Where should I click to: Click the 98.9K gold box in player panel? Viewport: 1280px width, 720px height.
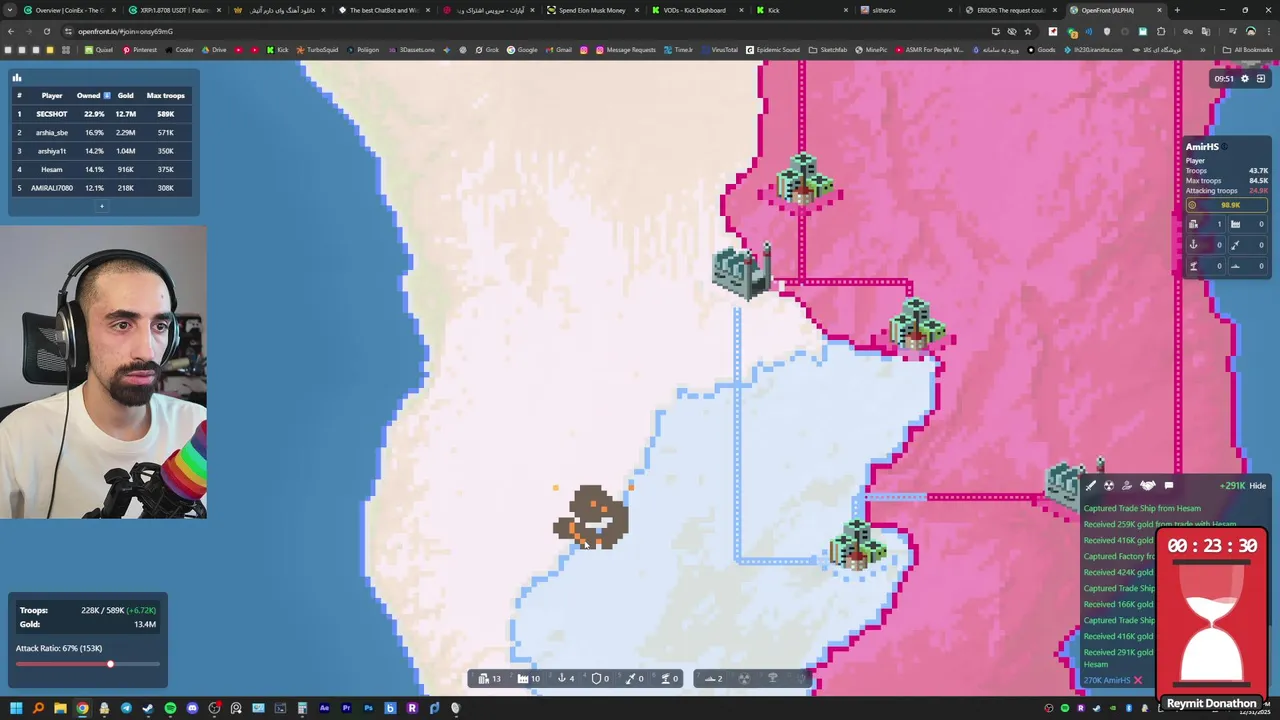tap(1226, 205)
